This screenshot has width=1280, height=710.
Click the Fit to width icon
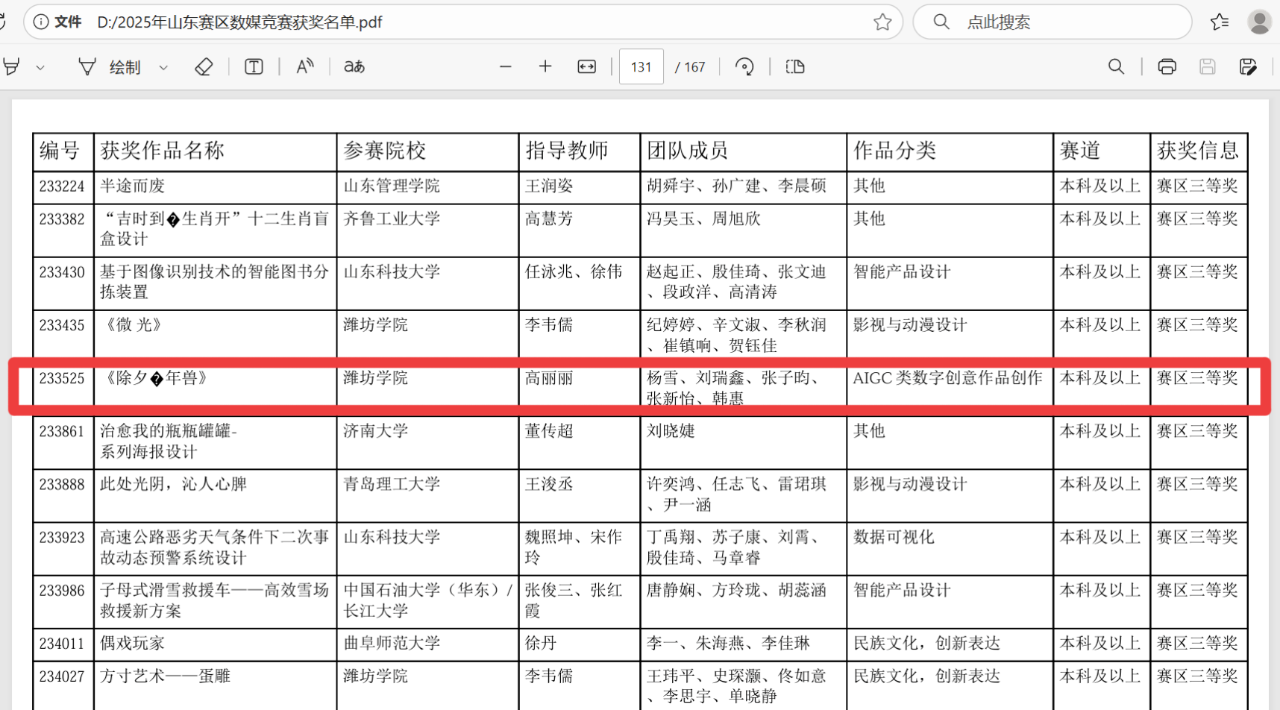(587, 67)
